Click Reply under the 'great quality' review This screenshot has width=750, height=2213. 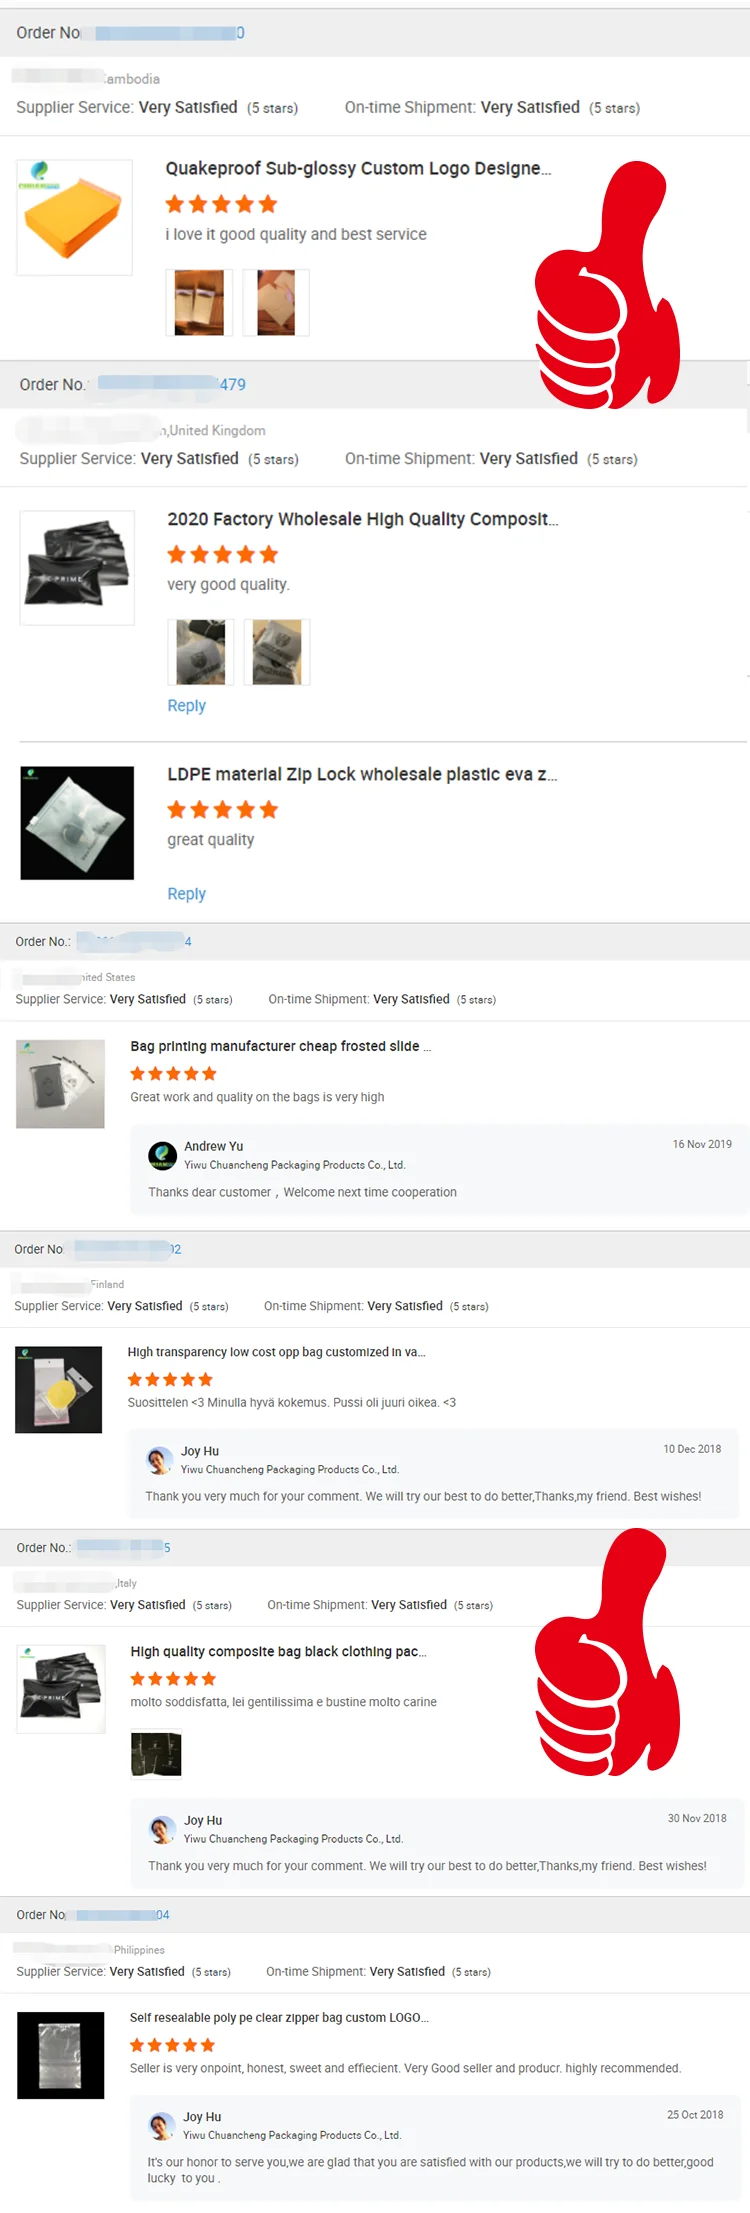pos(186,893)
